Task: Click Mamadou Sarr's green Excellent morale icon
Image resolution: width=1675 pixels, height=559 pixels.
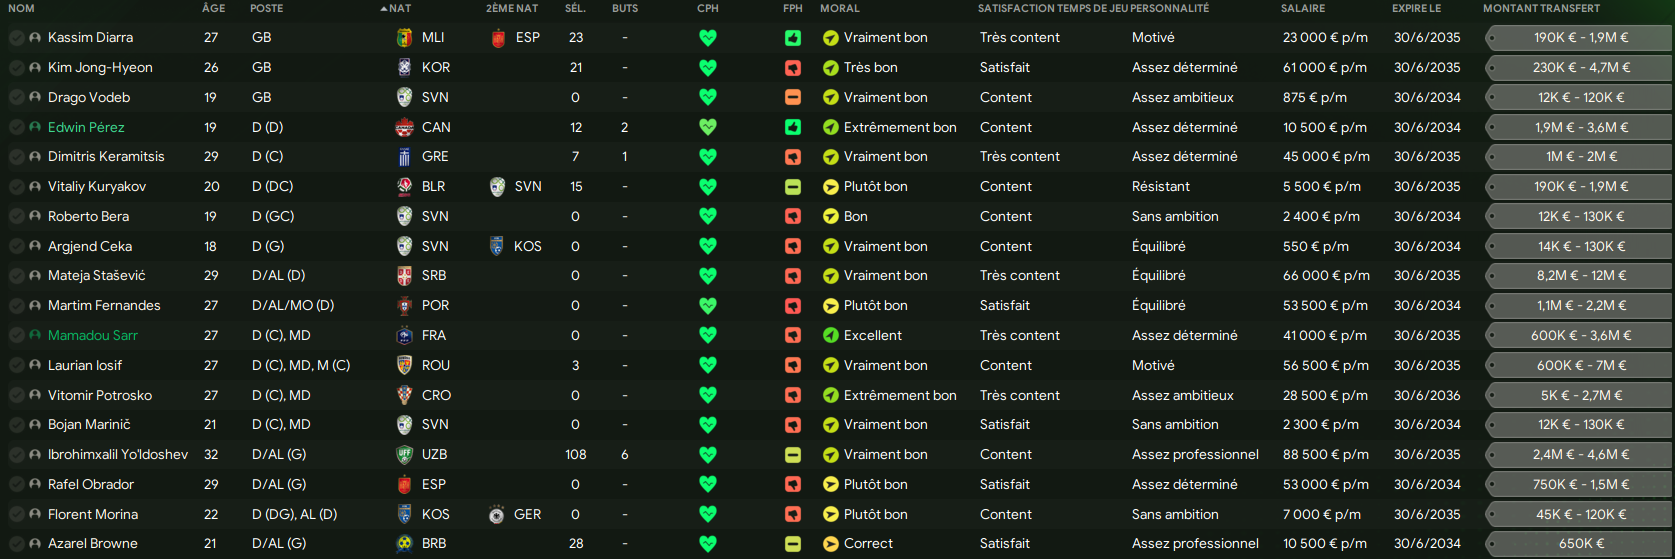Action: (830, 336)
